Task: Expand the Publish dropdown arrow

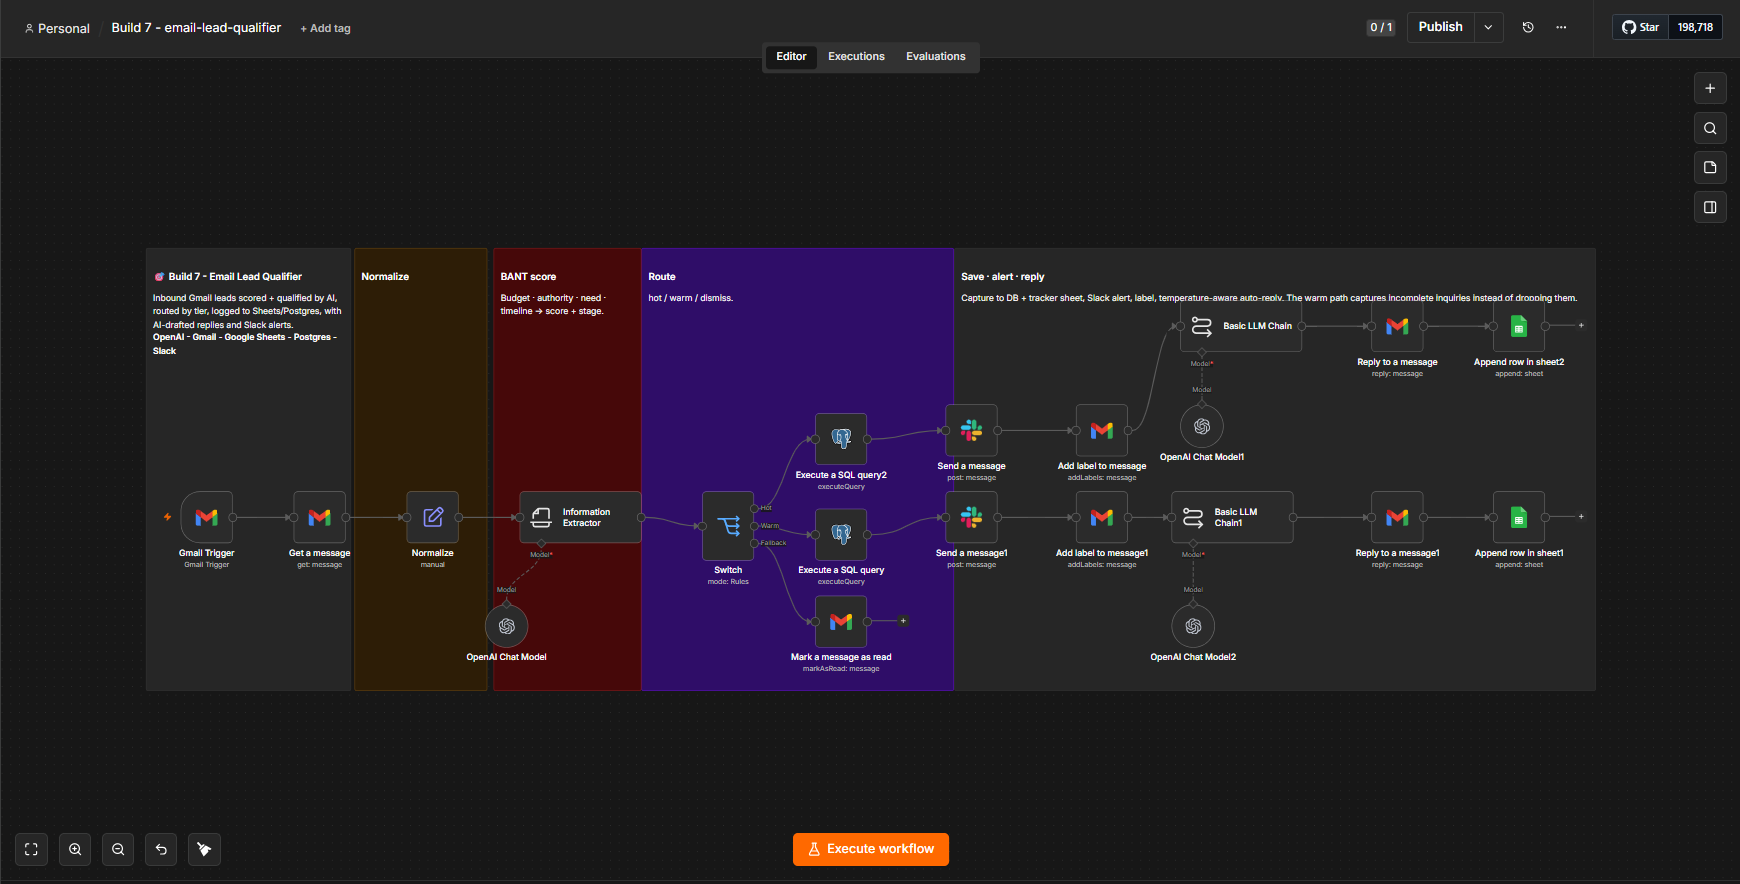Action: coord(1488,28)
